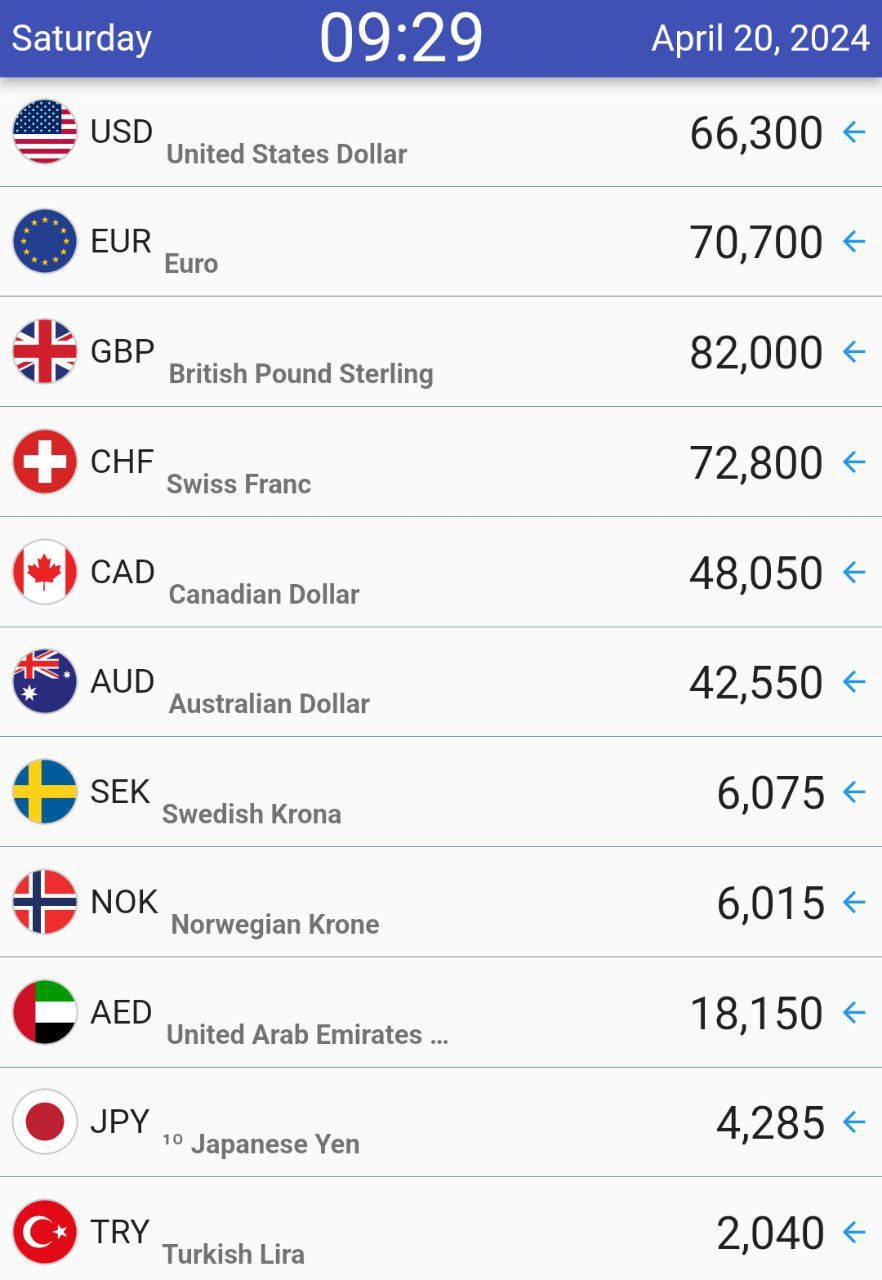Viewport: 882px width, 1280px height.
Task: Tap the Swiss flag icon
Action: pos(45,462)
